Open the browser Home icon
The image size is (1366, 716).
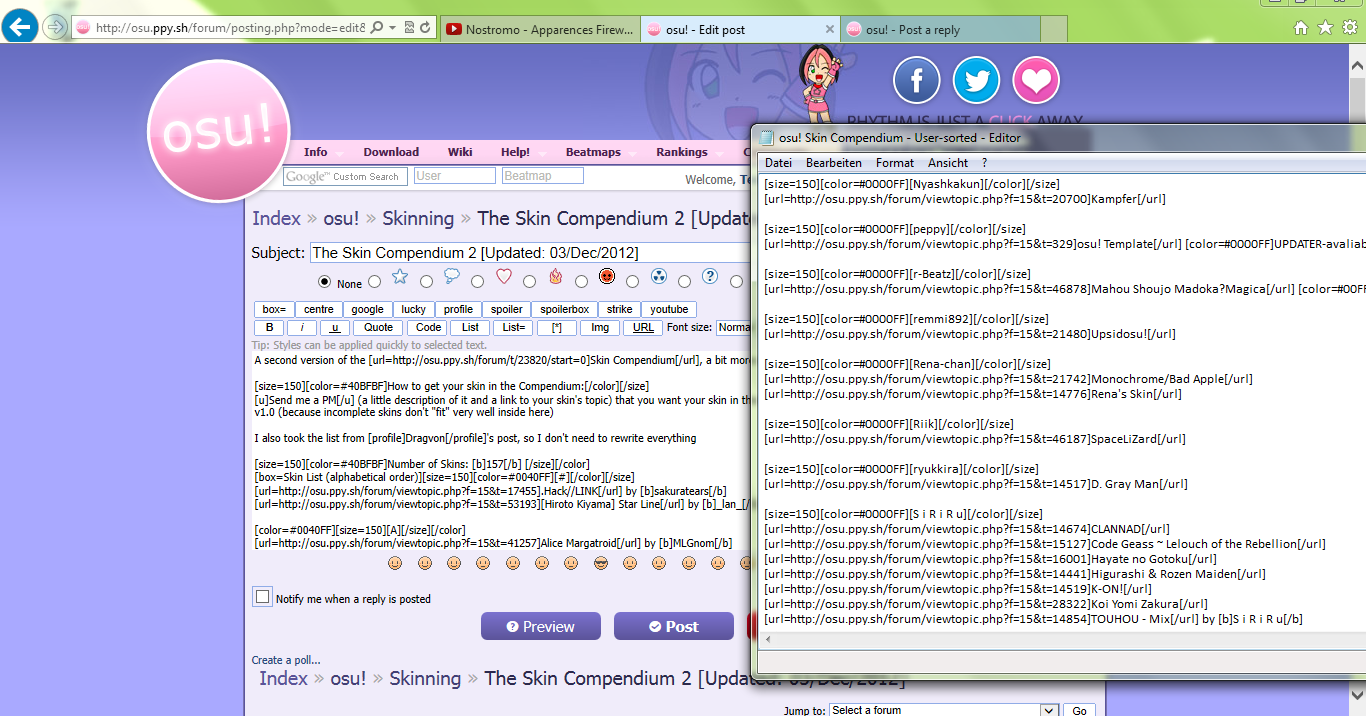(x=1301, y=28)
